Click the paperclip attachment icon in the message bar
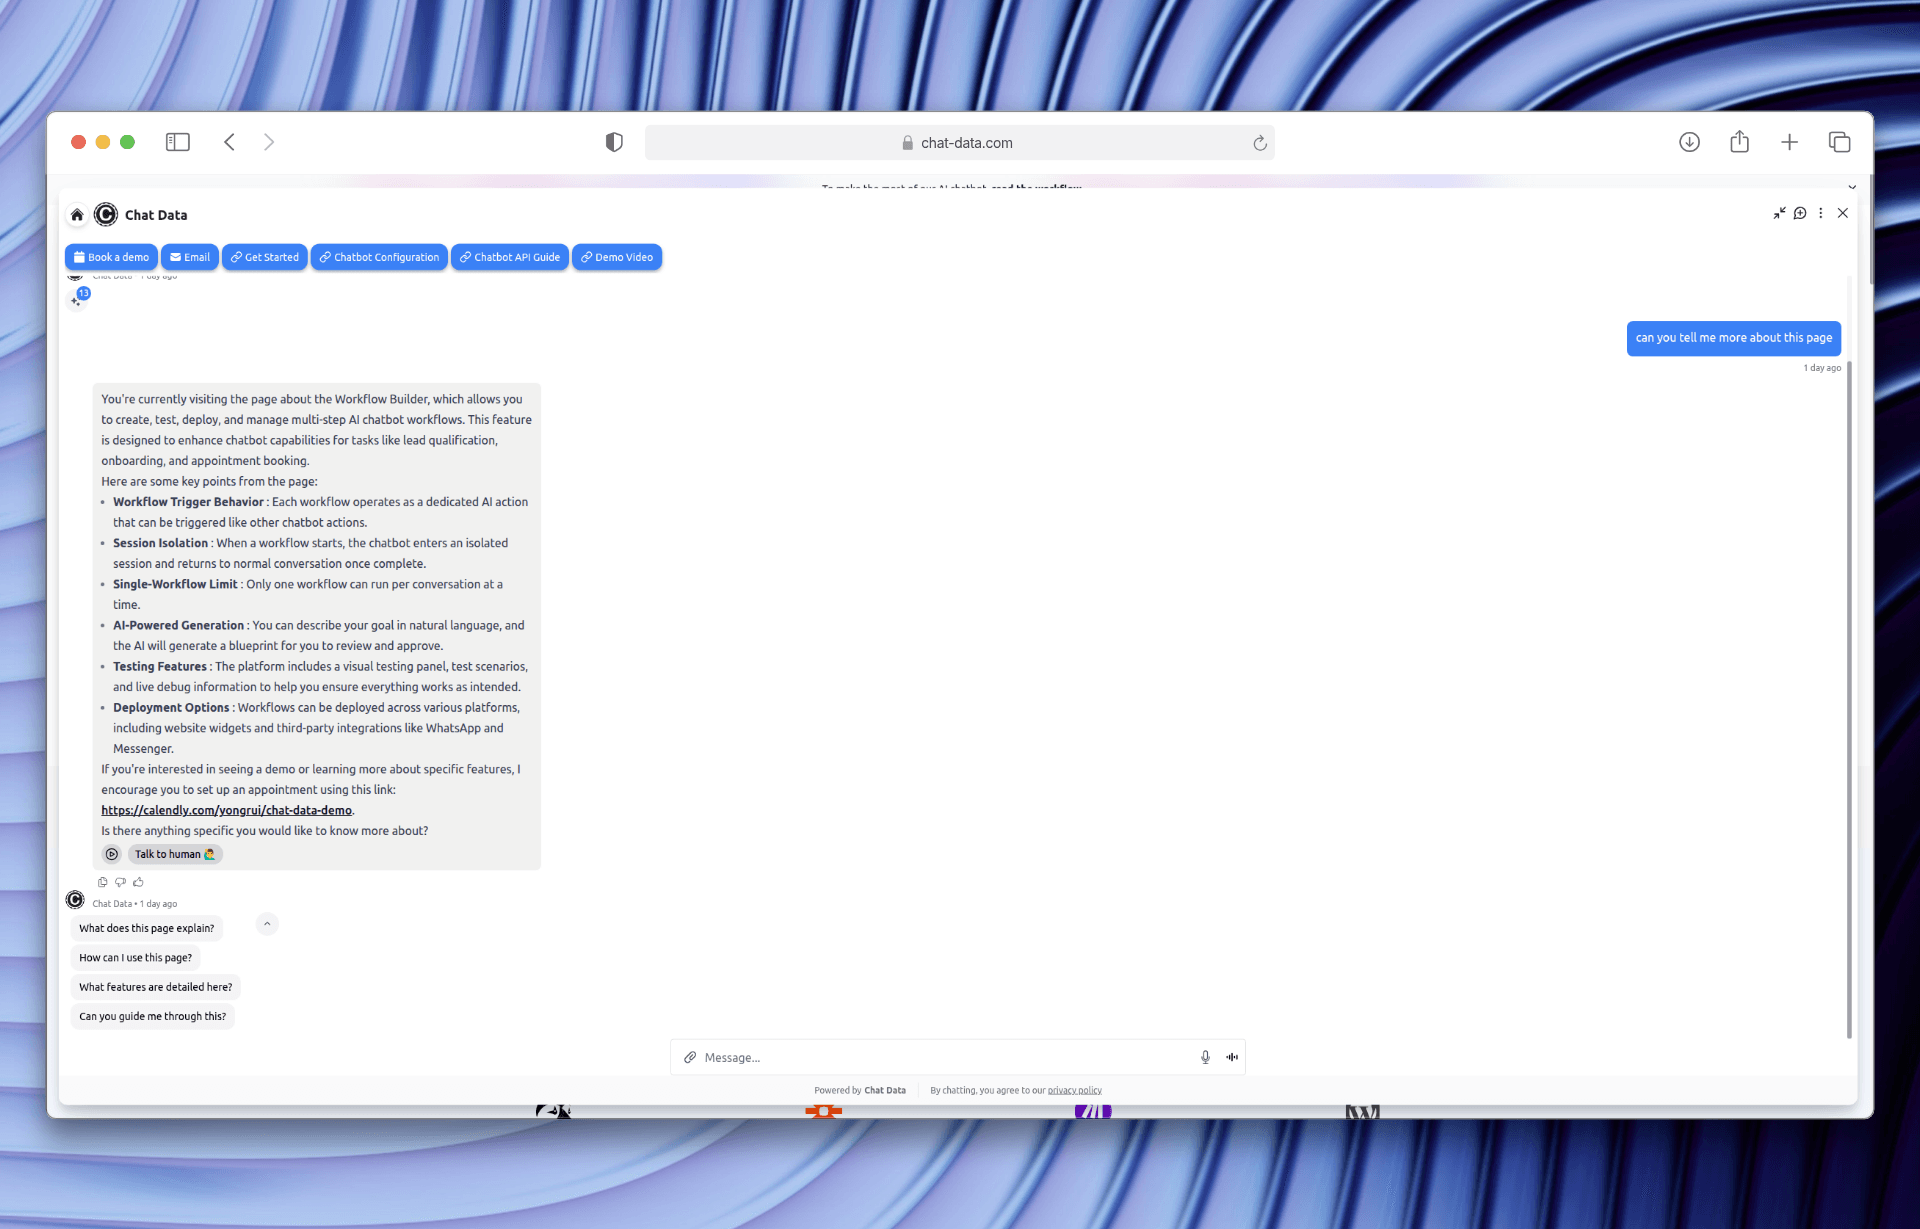The width and height of the screenshot is (1920, 1229). (689, 1057)
